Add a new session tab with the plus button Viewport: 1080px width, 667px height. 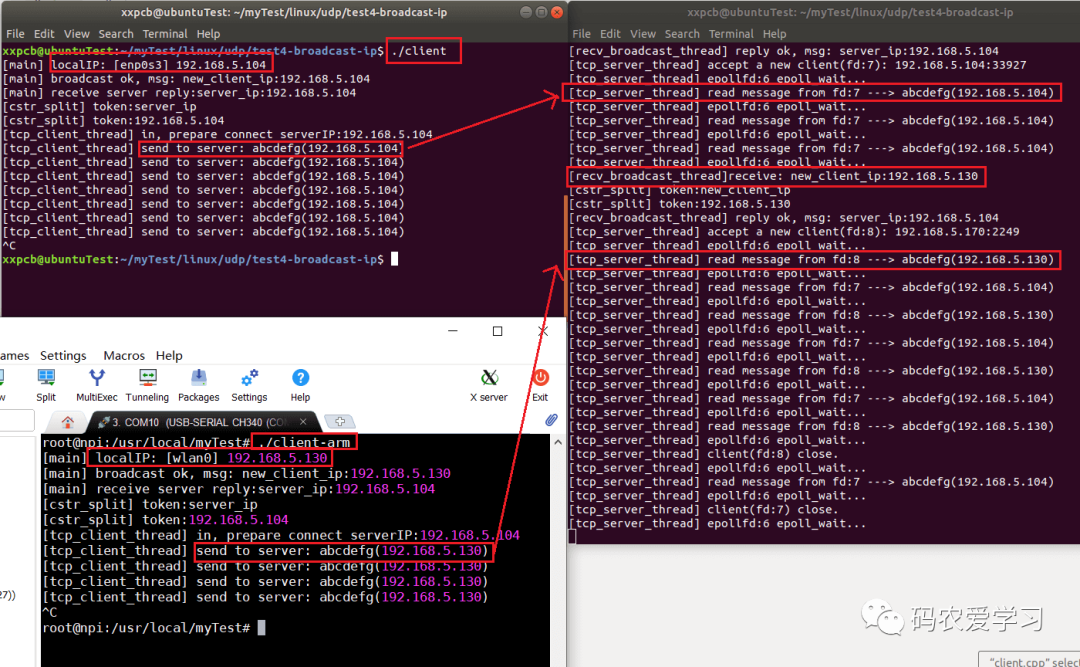(x=338, y=421)
